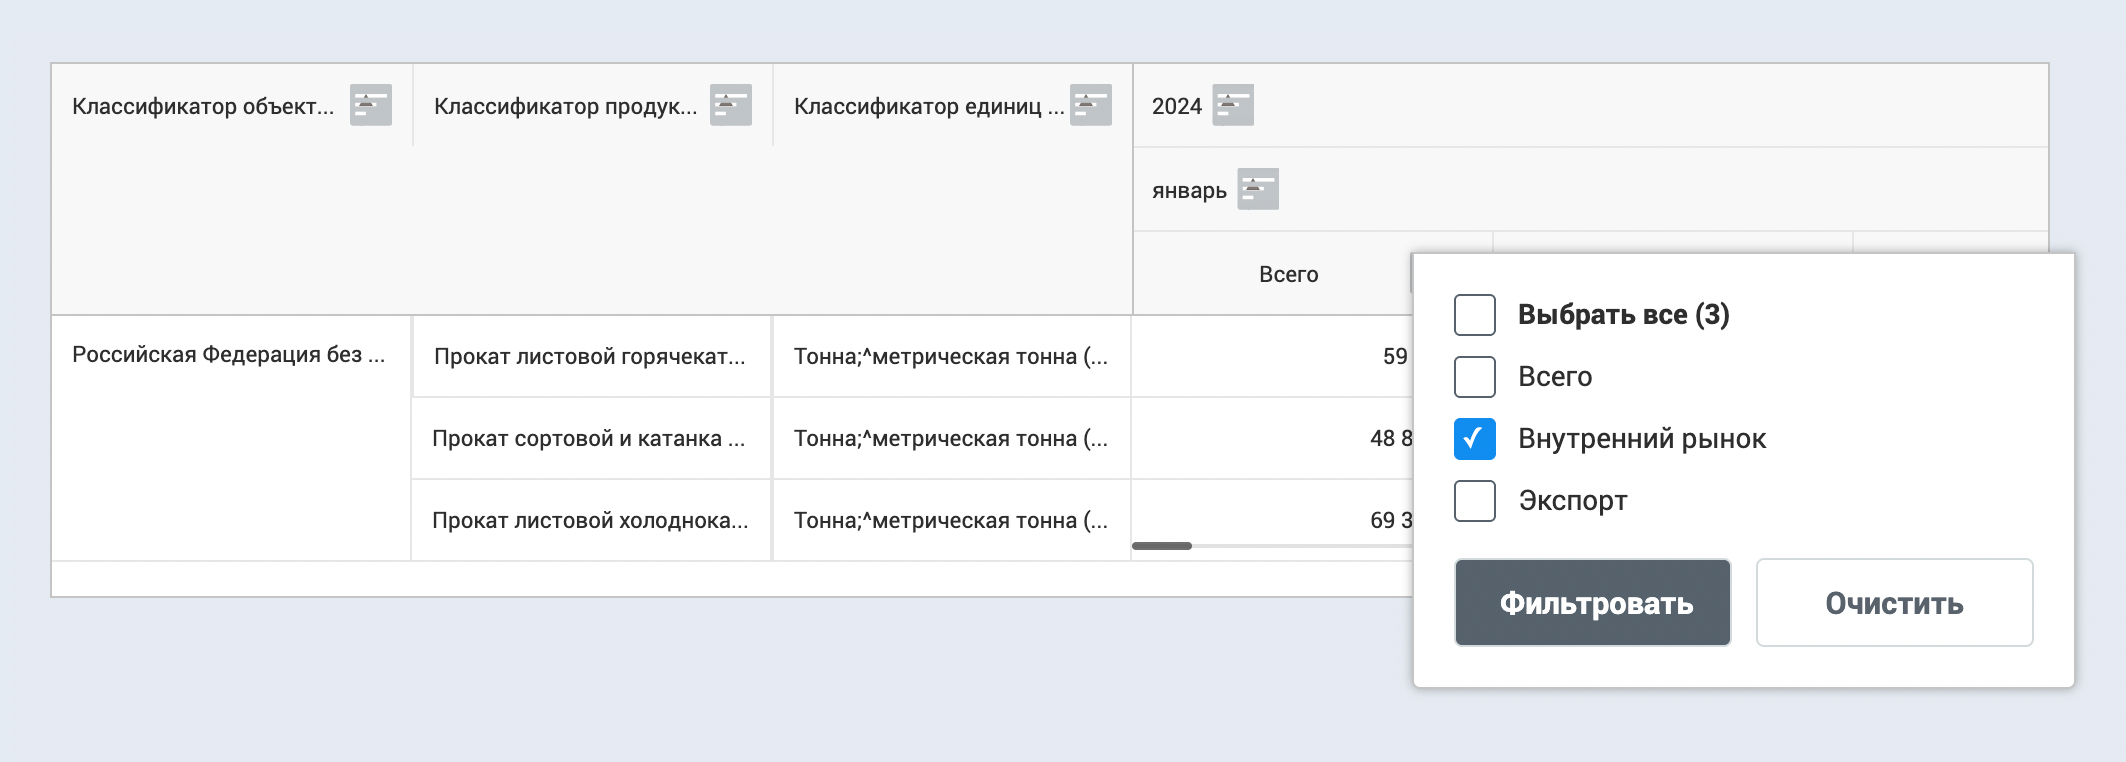This screenshot has width=2126, height=762.
Task: Click the Тонна unit cell in Прокат сортовой row
Action: click(950, 439)
